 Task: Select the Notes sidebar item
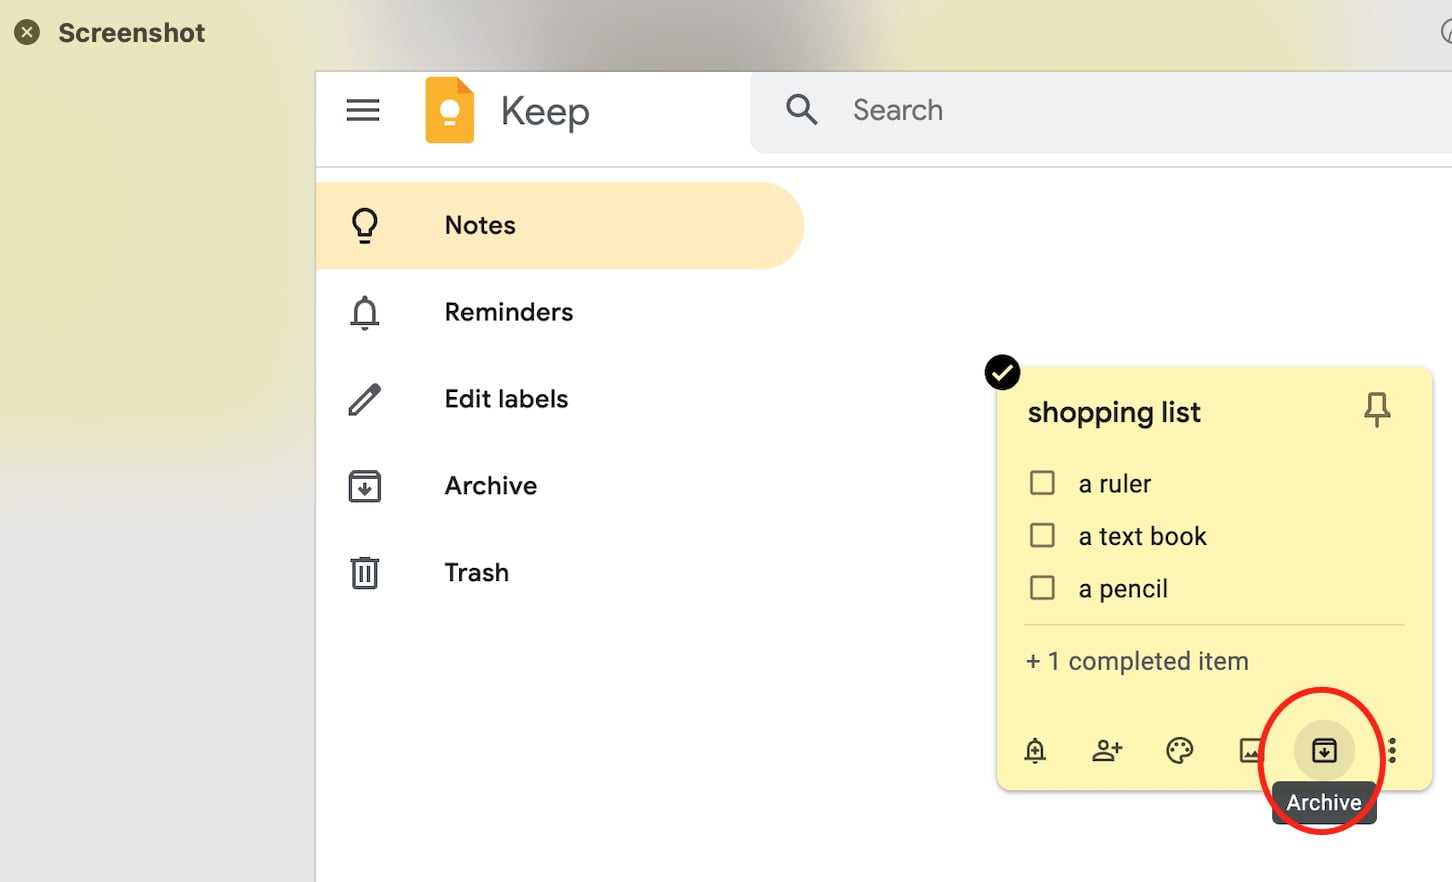(560, 225)
